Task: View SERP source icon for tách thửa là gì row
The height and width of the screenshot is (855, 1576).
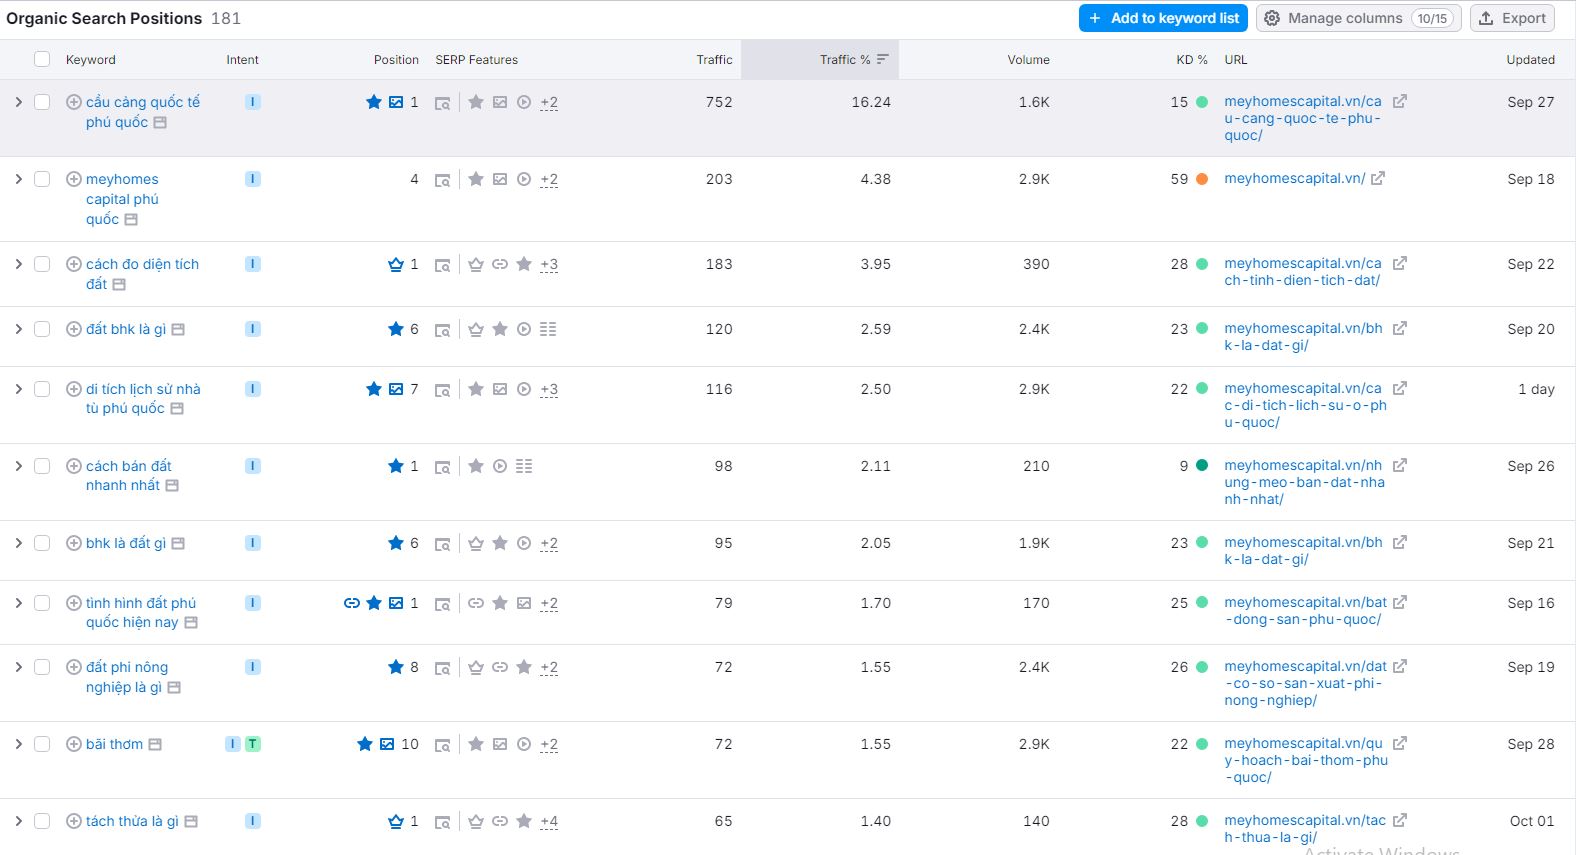Action: point(443,822)
